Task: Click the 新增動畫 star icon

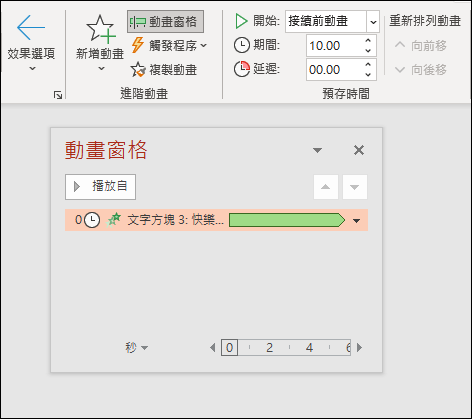Action: point(100,29)
